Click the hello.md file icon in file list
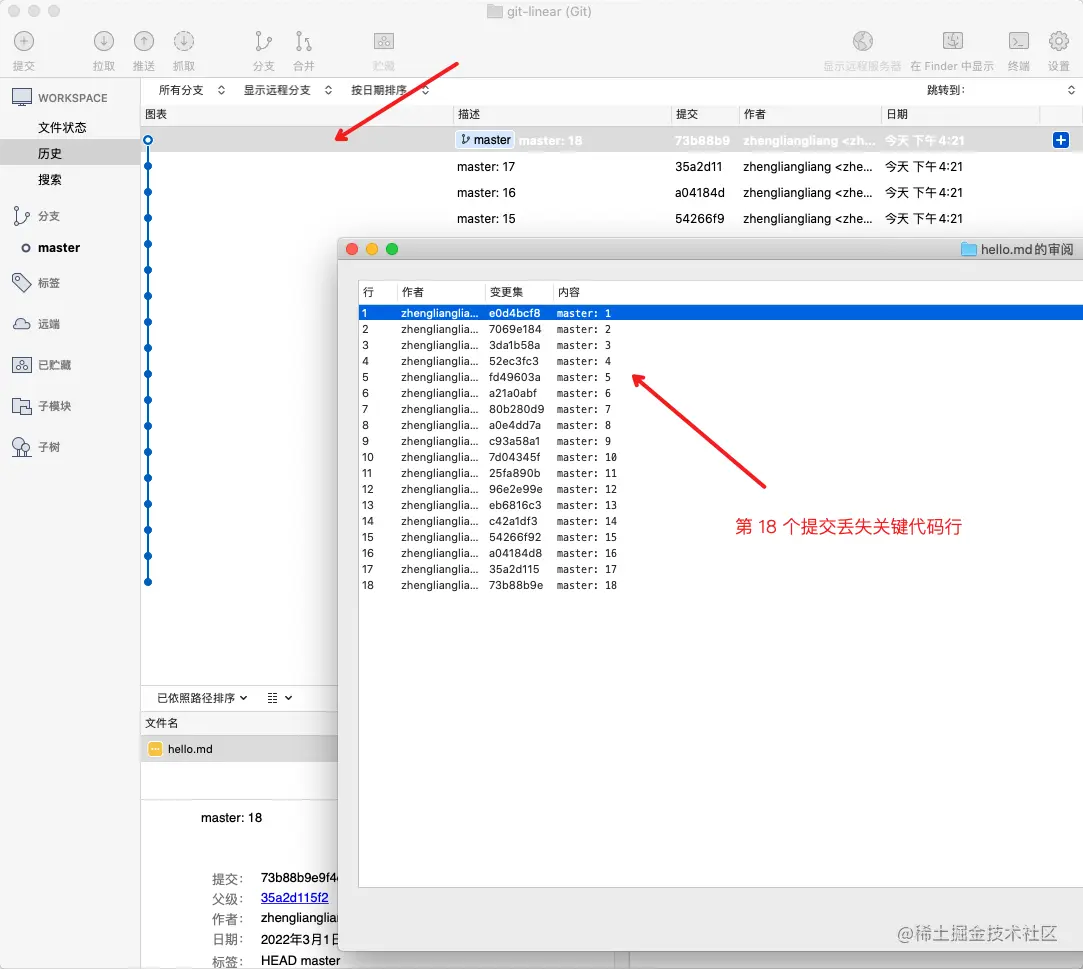 point(155,749)
